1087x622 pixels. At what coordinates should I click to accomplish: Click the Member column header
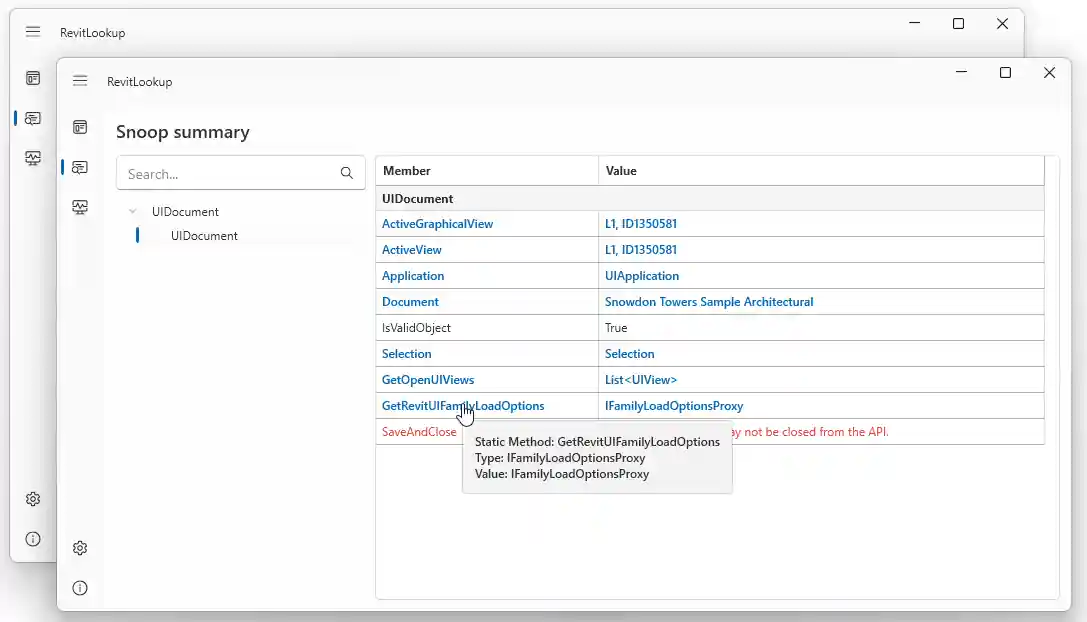486,171
